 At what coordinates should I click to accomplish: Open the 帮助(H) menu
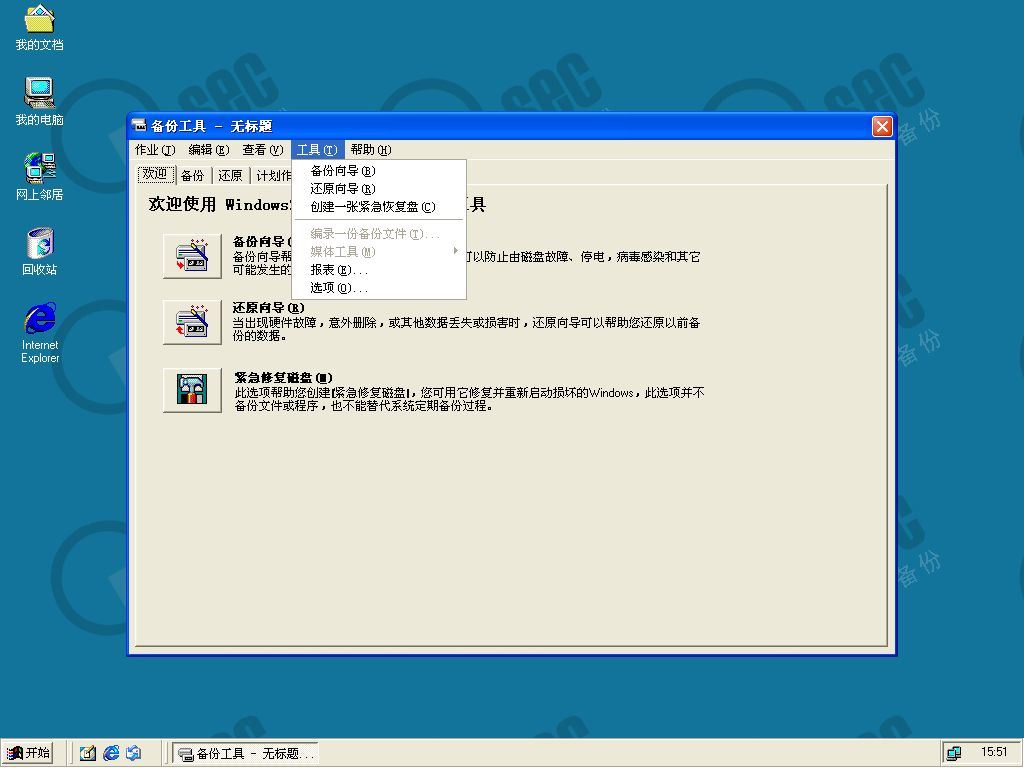371,150
